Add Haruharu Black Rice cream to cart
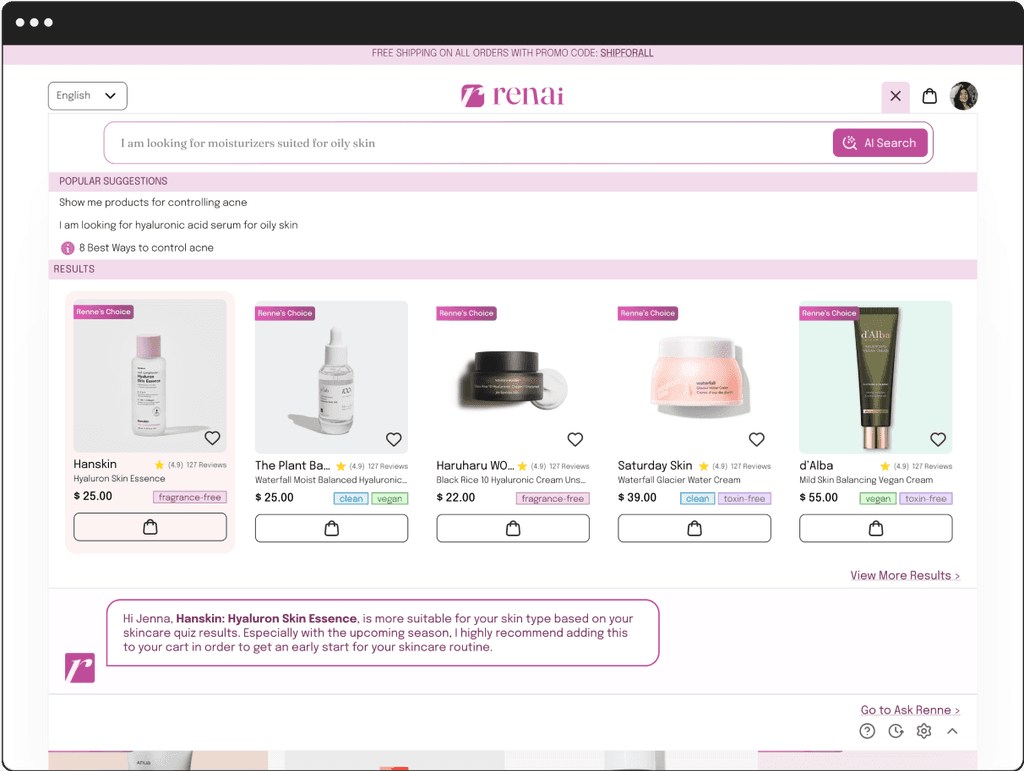1024x771 pixels. pos(513,528)
